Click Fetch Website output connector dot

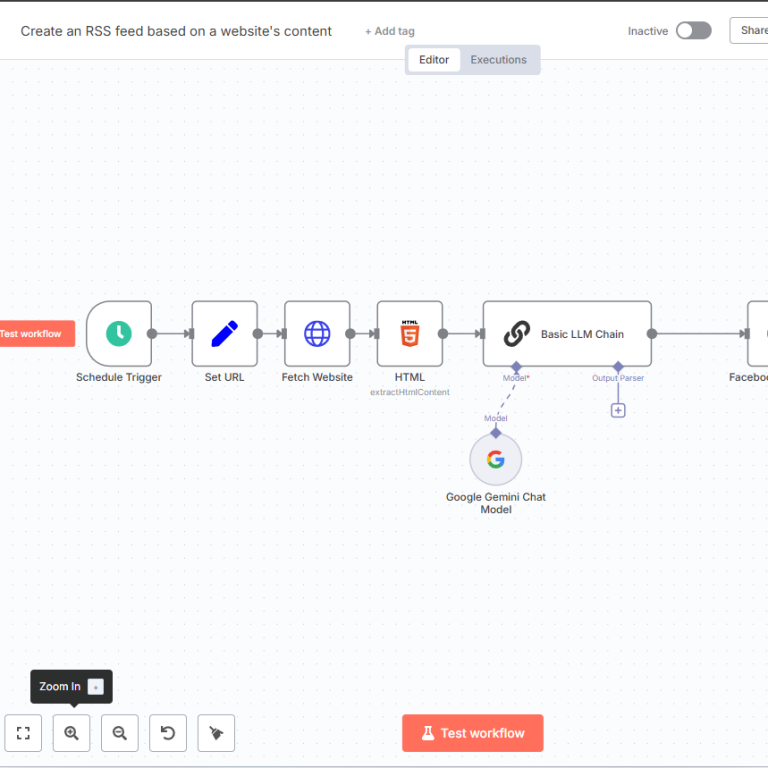click(x=350, y=334)
